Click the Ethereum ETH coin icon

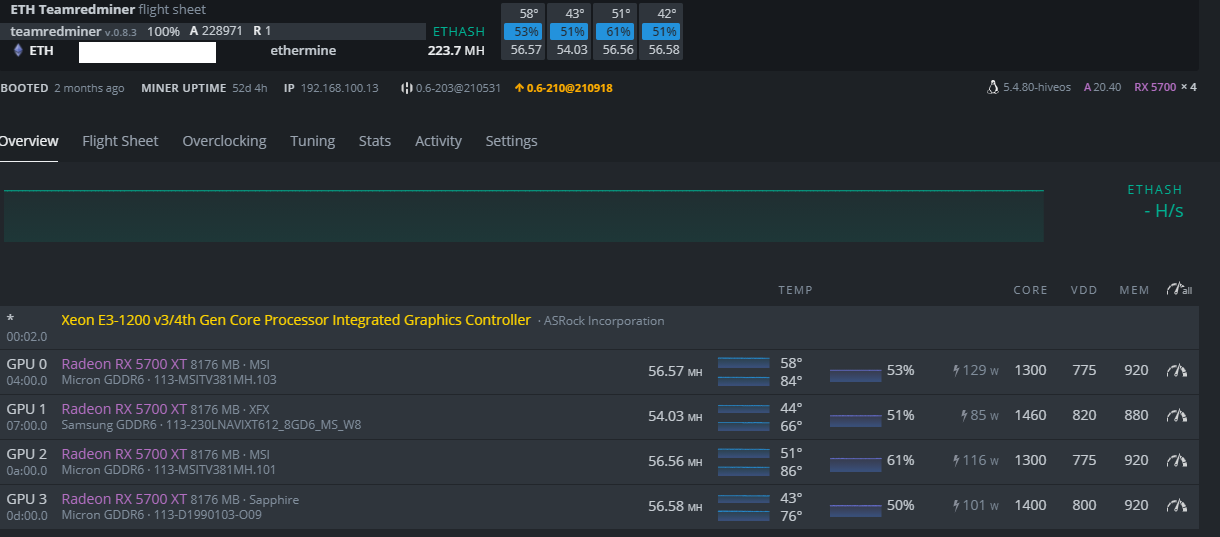17,50
